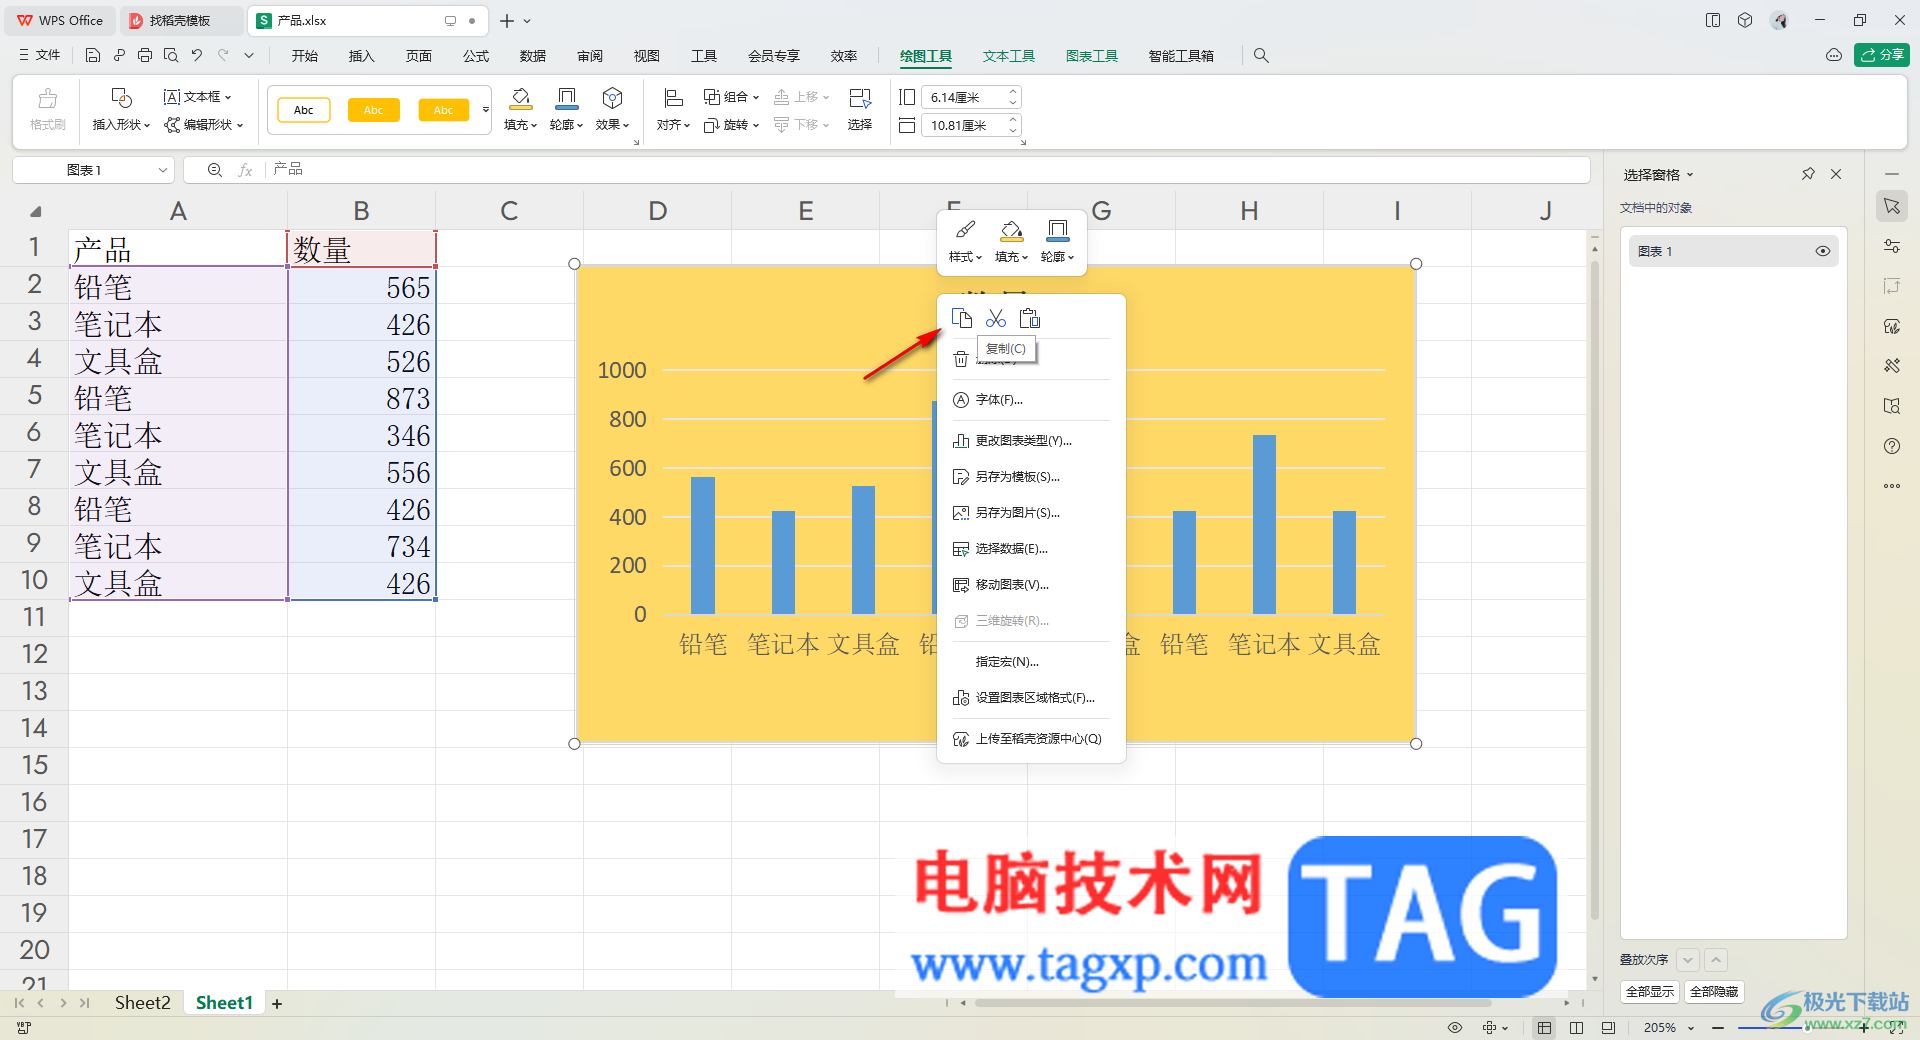The width and height of the screenshot is (1920, 1040).
Task: Click the zoom slider handle in status bar
Action: click(x=1808, y=1028)
